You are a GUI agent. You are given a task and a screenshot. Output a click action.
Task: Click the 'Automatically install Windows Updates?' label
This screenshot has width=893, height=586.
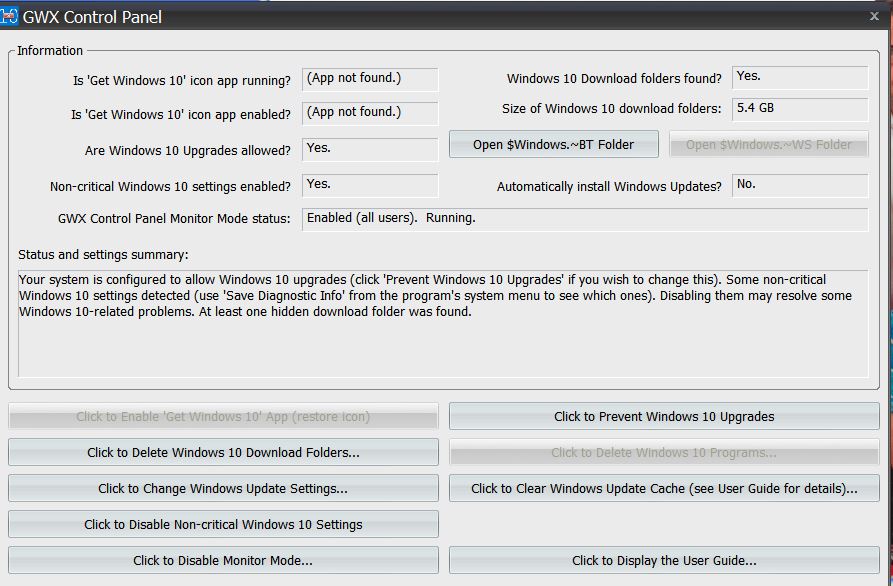(x=609, y=187)
